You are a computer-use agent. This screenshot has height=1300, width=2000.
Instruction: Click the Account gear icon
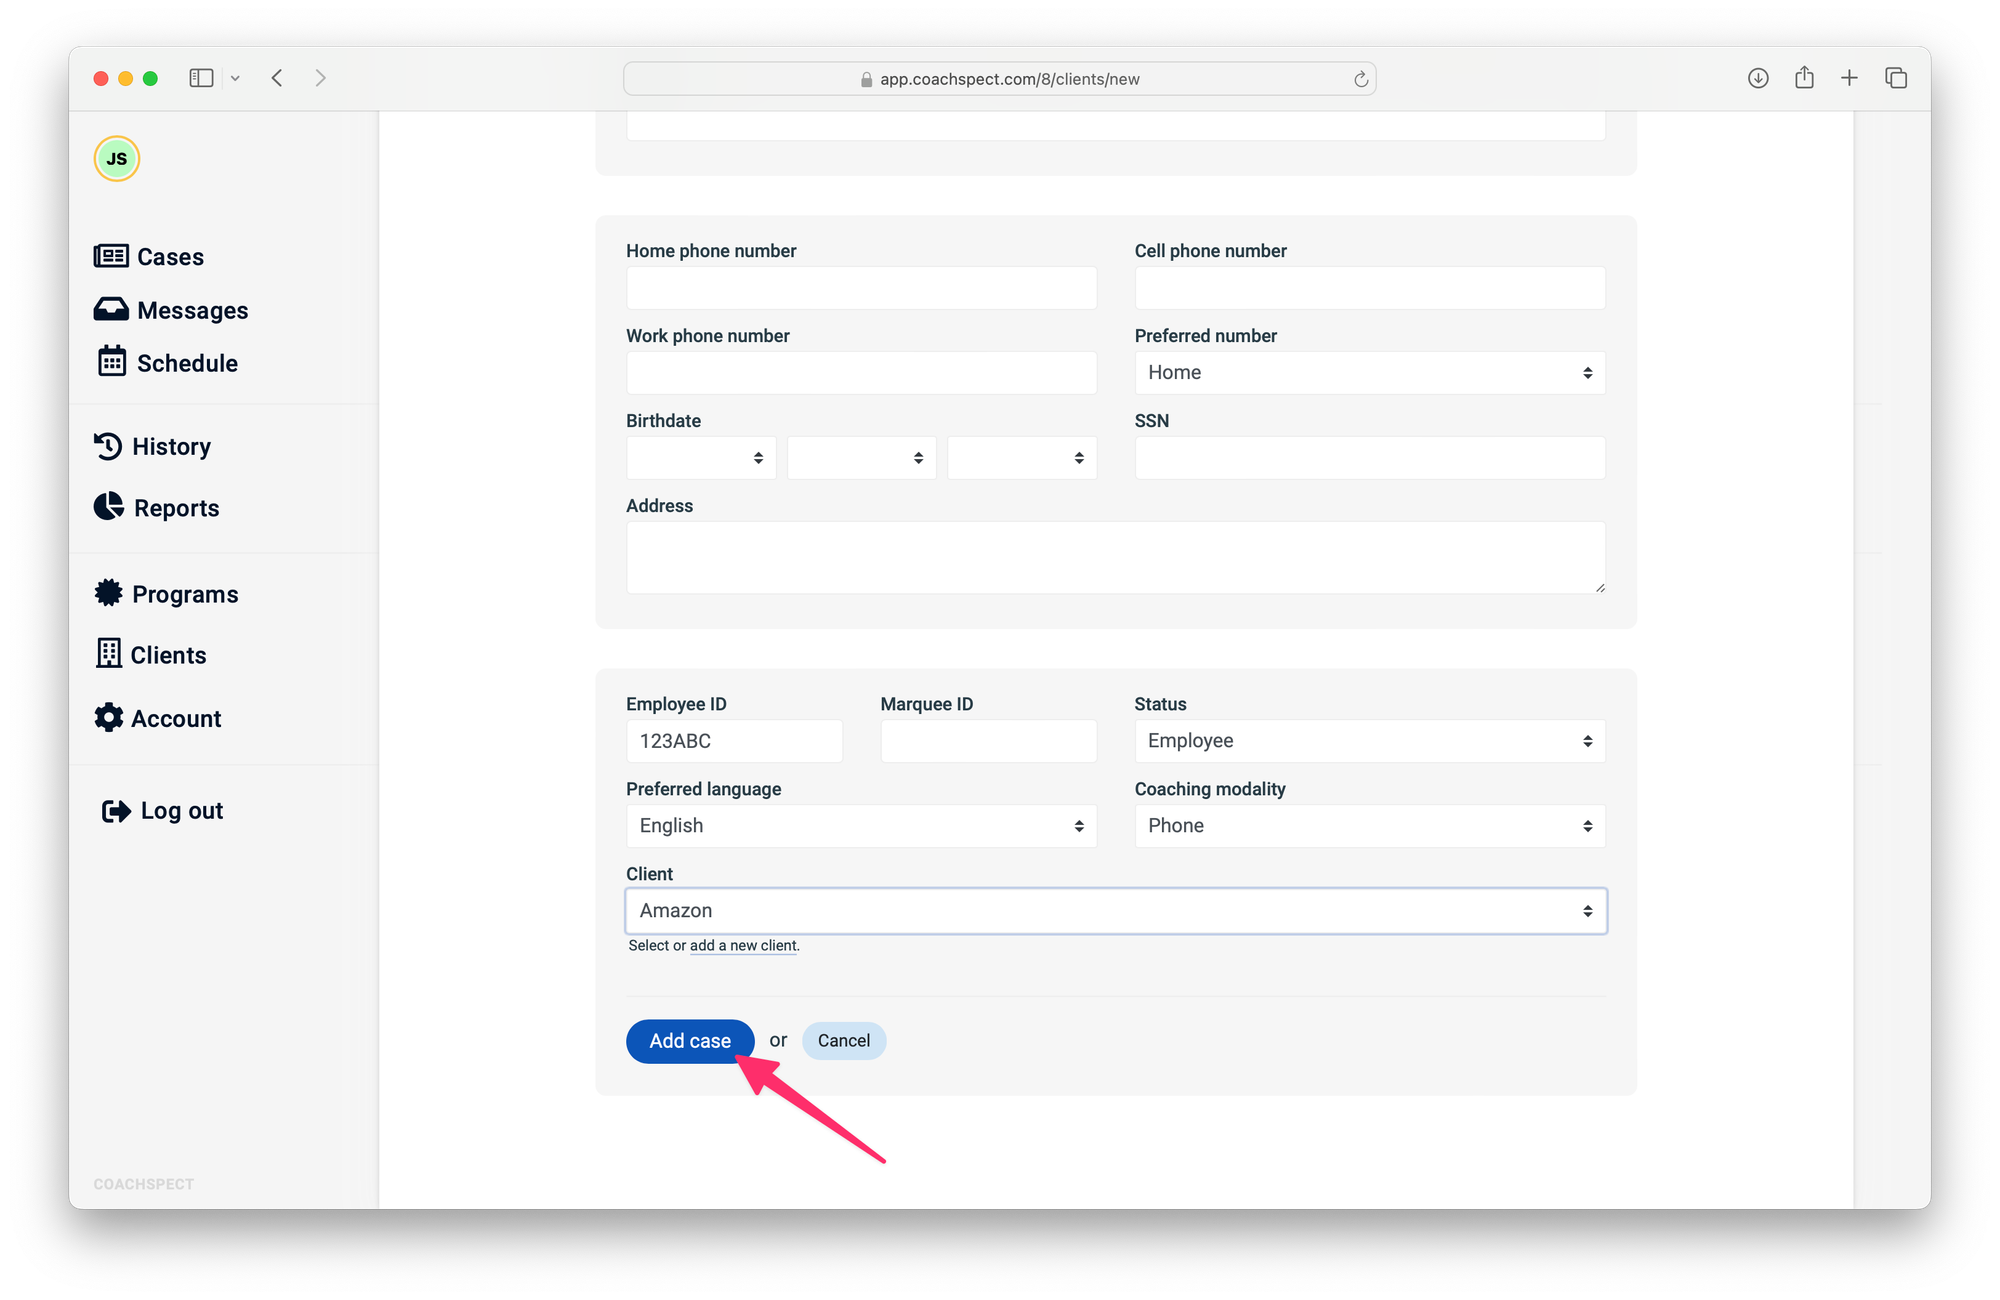tap(108, 717)
